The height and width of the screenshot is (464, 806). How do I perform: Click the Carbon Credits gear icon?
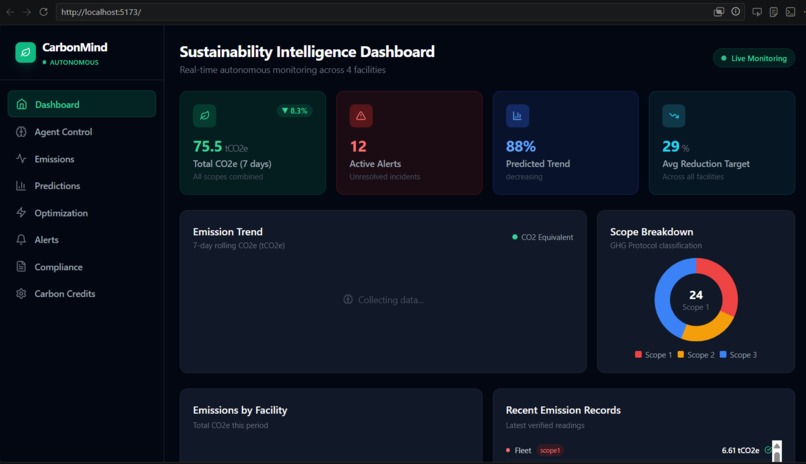click(x=21, y=293)
